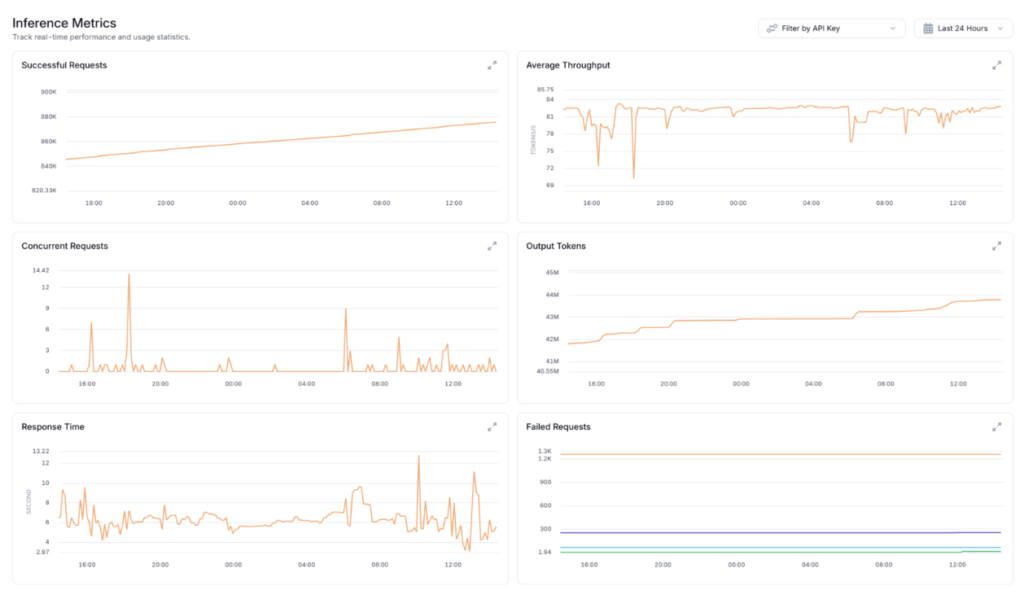This screenshot has height=599, width=1024.
Task: Expand the Successful Requests chart to fullscreen
Action: (x=492, y=66)
